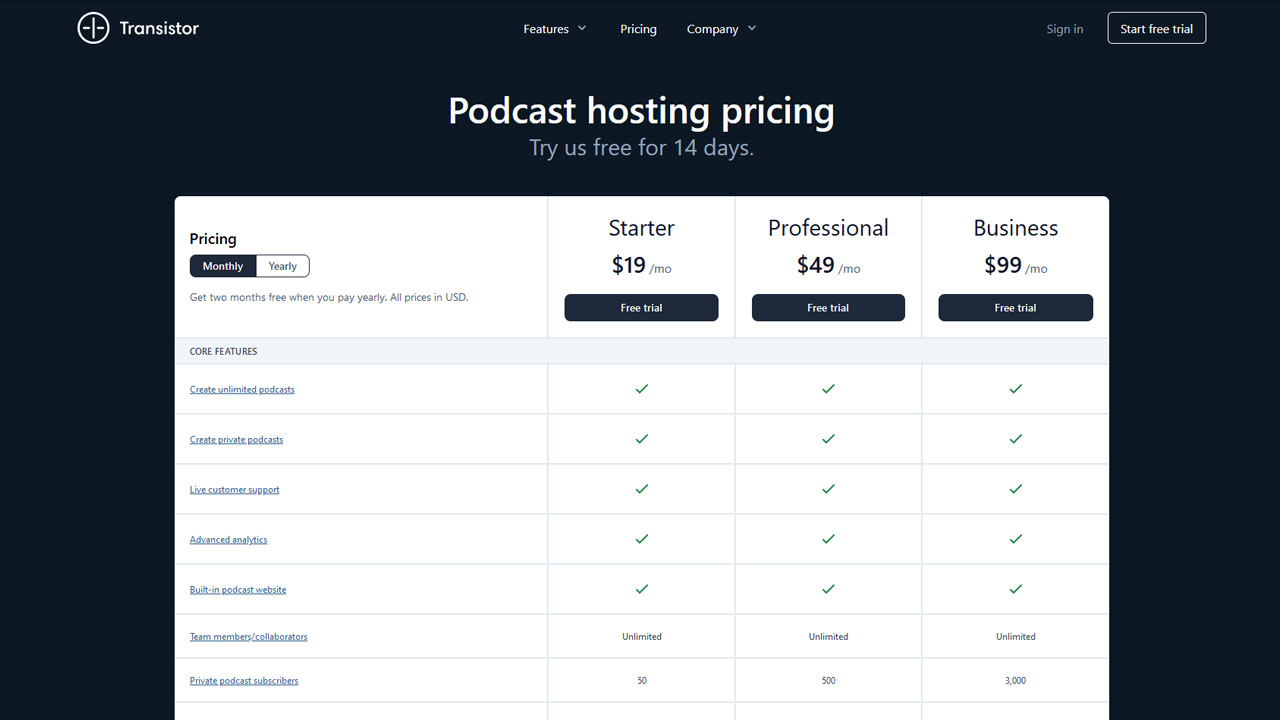1280x720 pixels.
Task: Click the Sign in link
Action: point(1065,29)
